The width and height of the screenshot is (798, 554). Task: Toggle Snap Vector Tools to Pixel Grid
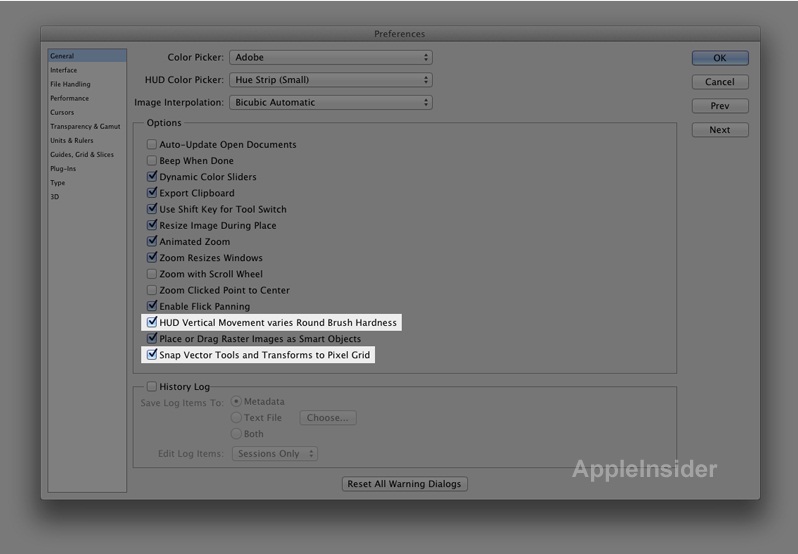coord(152,355)
